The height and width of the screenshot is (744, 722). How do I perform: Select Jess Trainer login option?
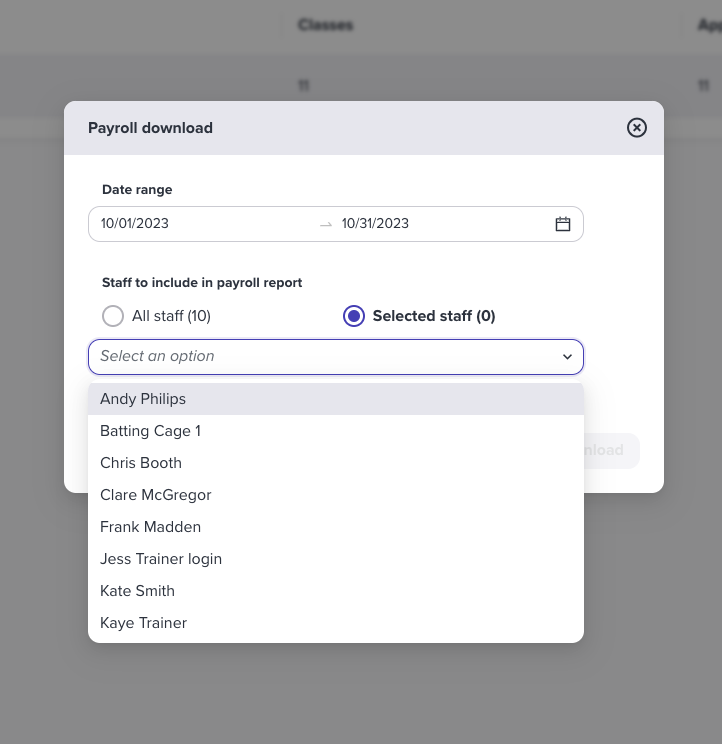tap(336, 559)
